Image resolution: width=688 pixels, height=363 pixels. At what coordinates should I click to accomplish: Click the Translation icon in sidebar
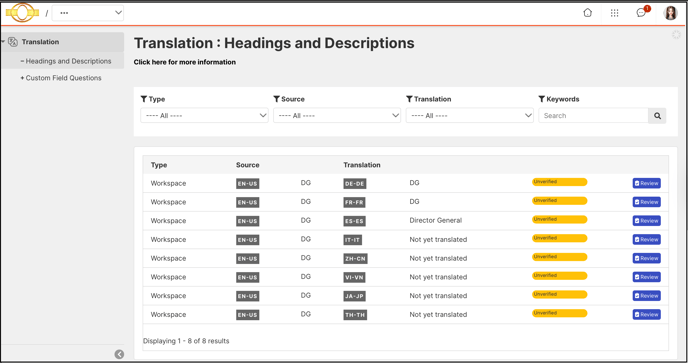click(13, 42)
